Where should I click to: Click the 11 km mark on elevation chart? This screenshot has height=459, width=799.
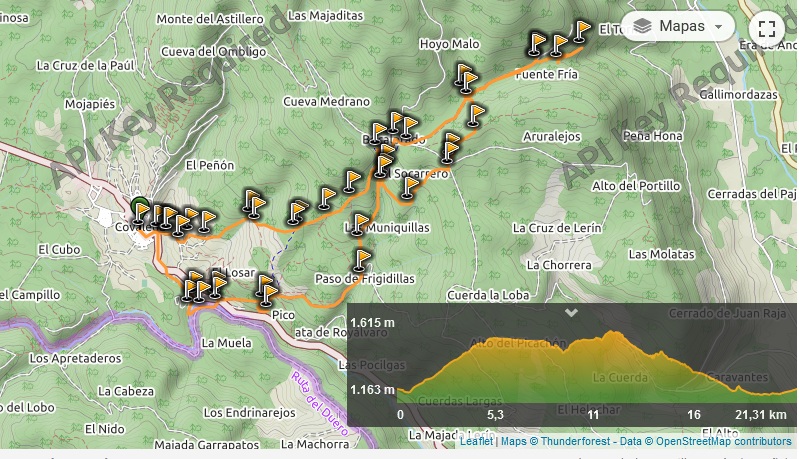(x=593, y=415)
